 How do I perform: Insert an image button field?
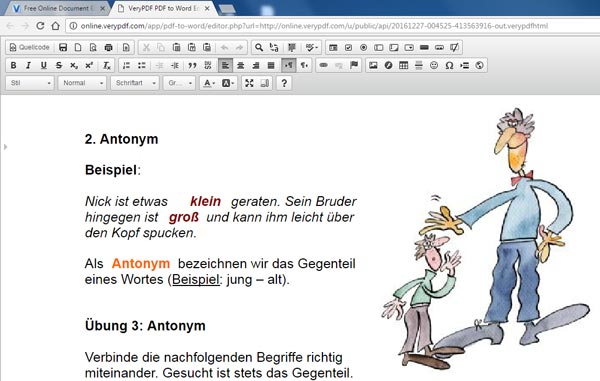[x=439, y=47]
